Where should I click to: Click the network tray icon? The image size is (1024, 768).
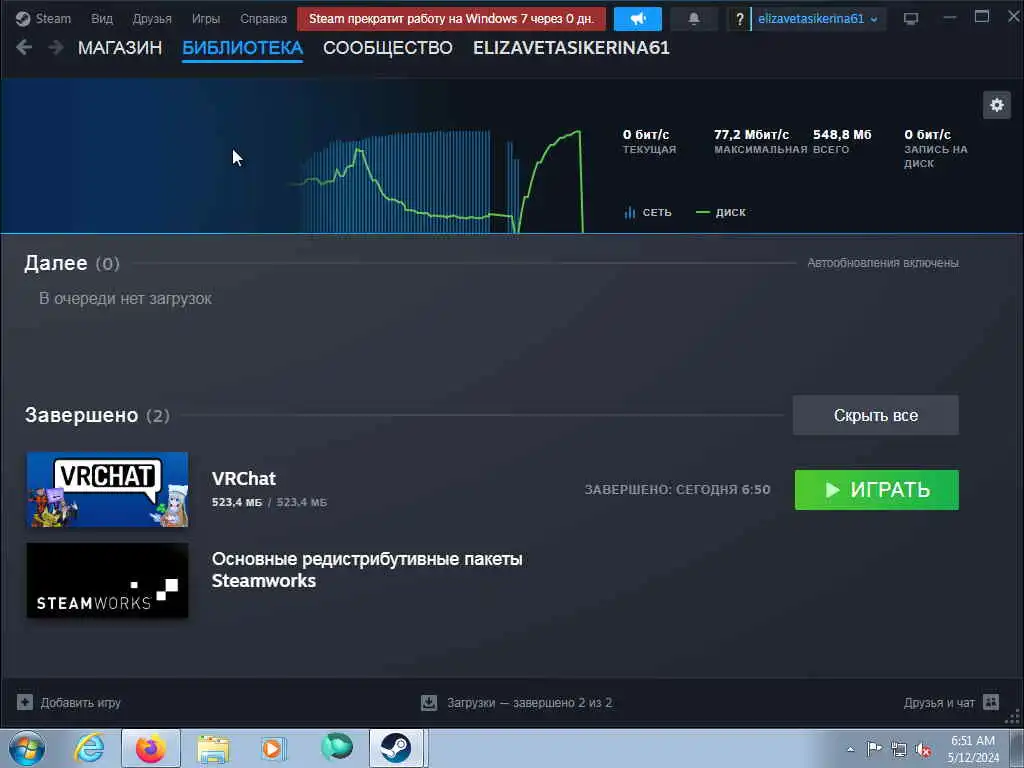899,750
